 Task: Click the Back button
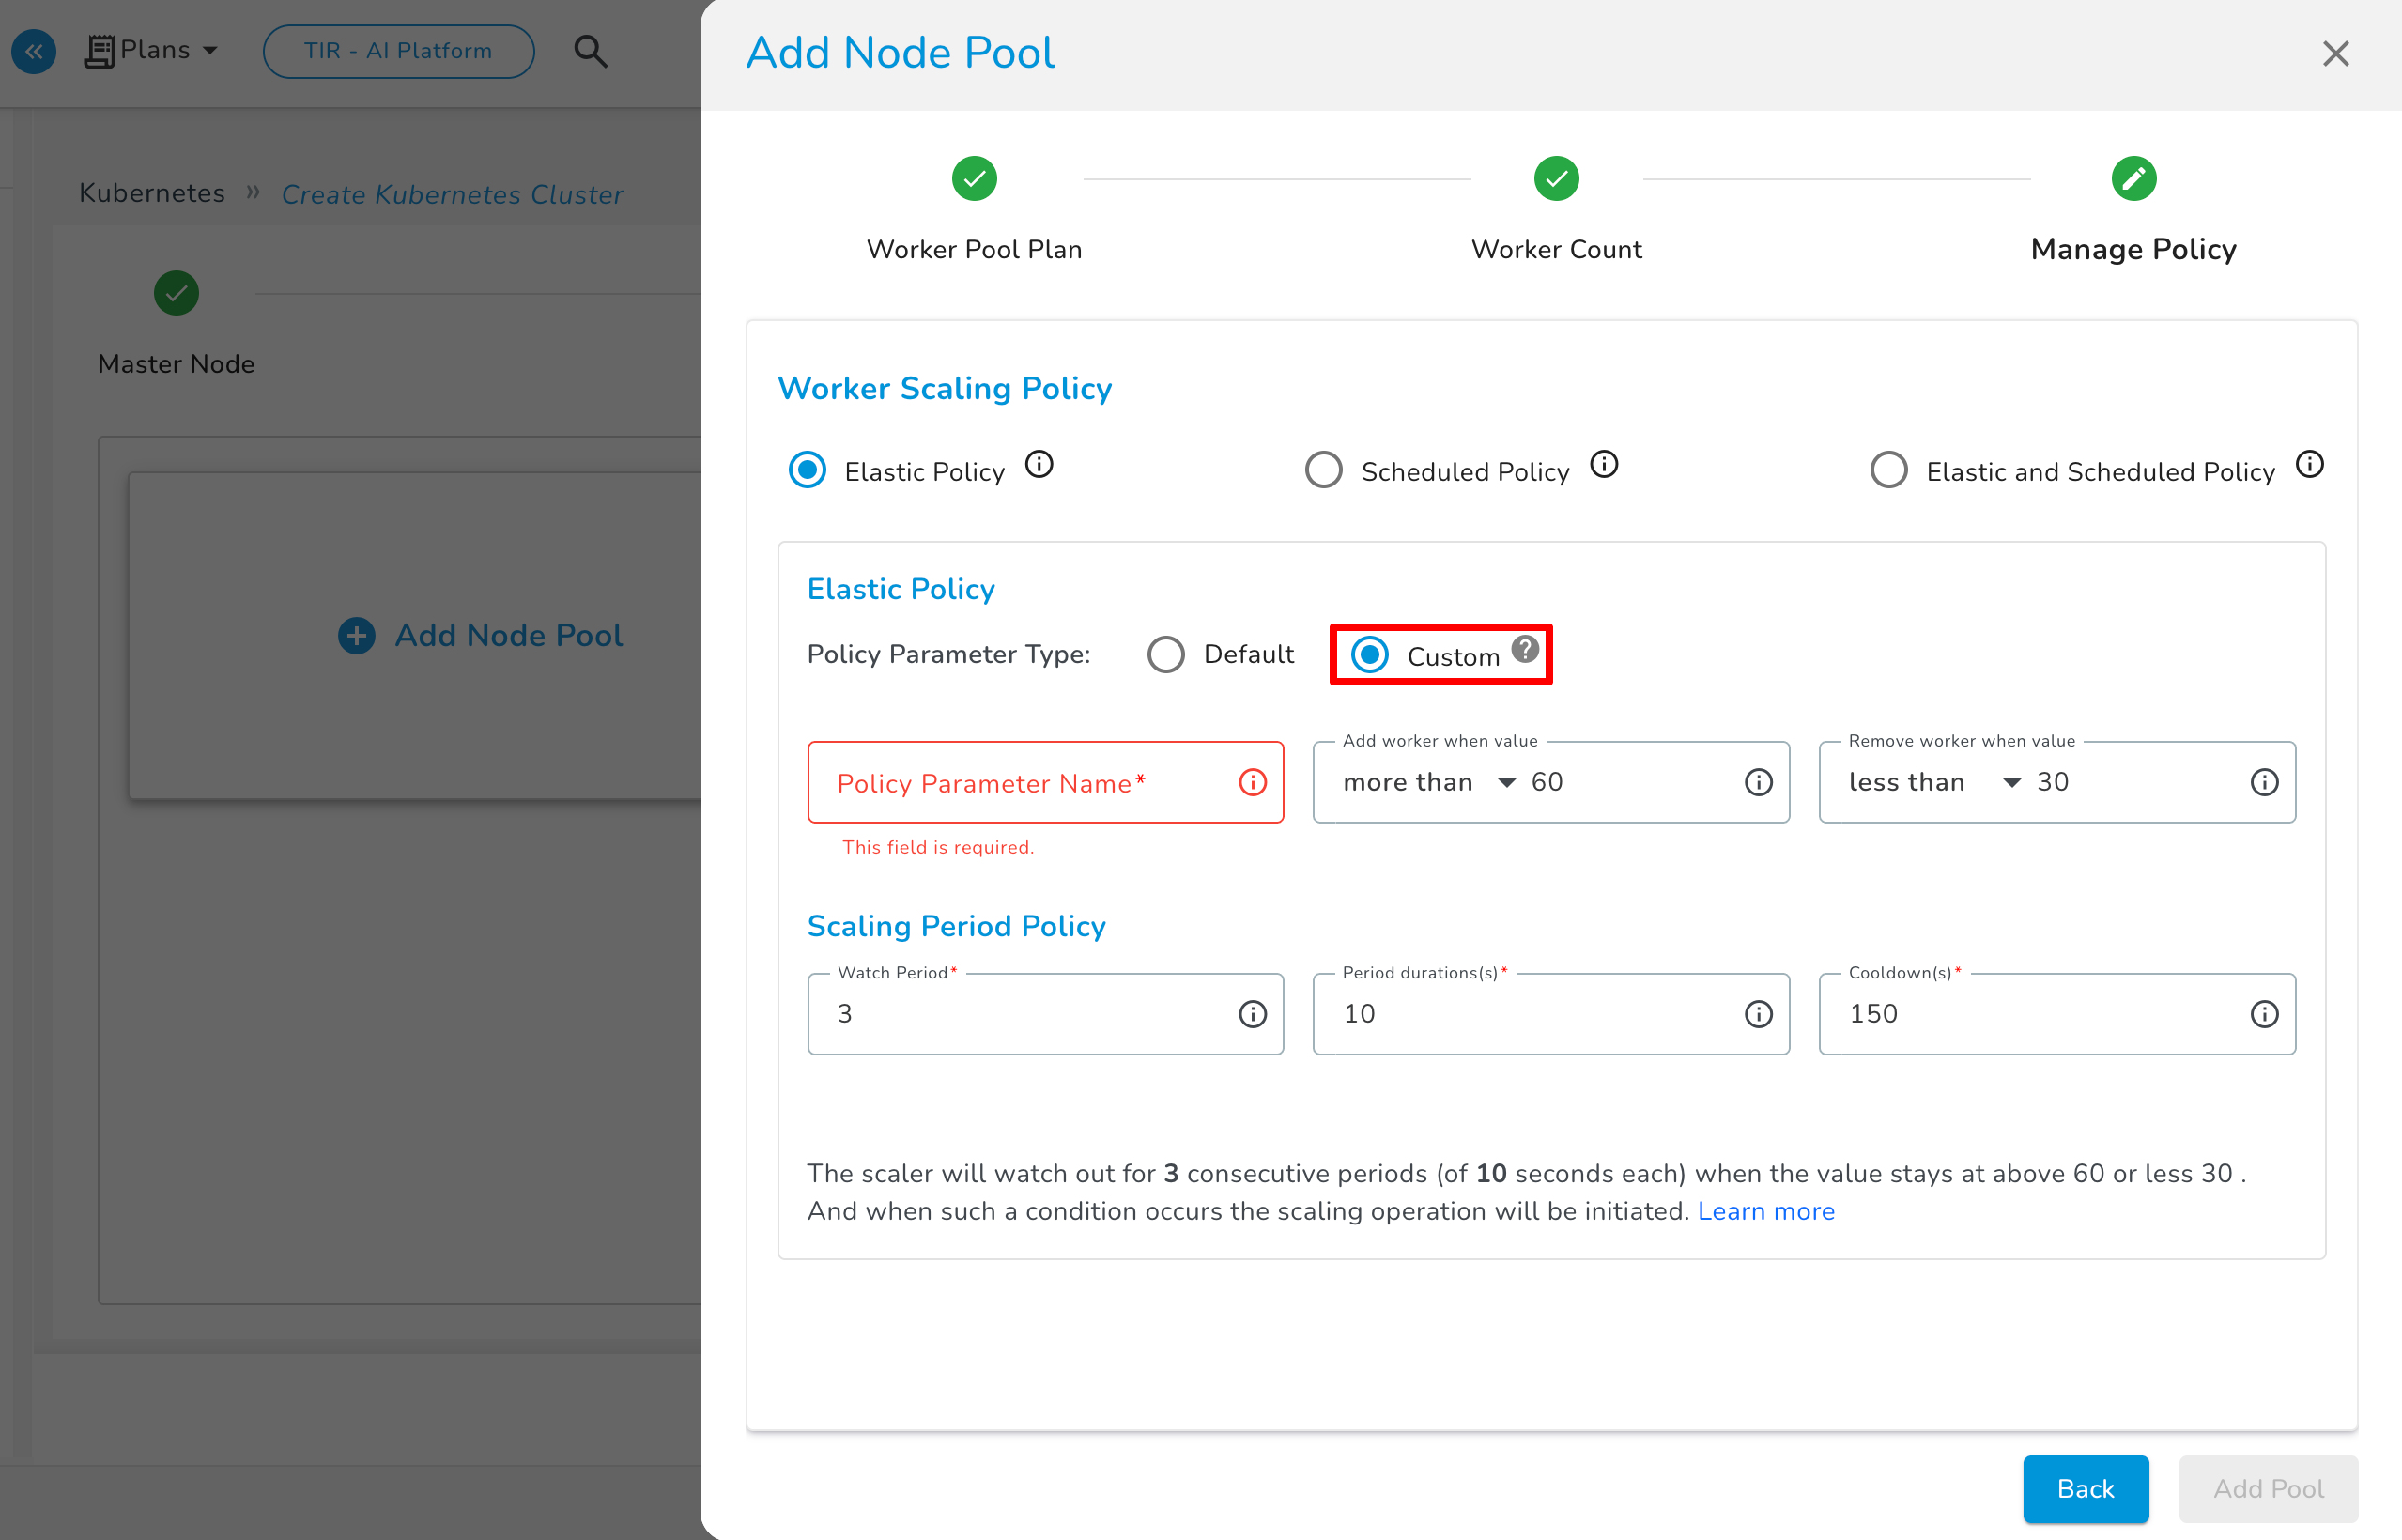coord(2086,1489)
